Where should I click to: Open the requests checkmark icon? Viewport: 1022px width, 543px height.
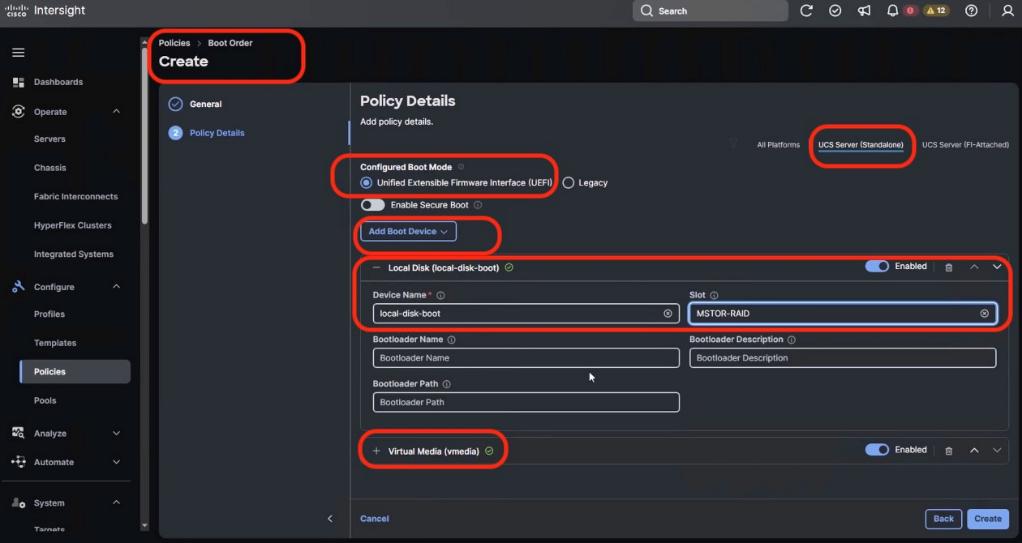click(x=835, y=10)
